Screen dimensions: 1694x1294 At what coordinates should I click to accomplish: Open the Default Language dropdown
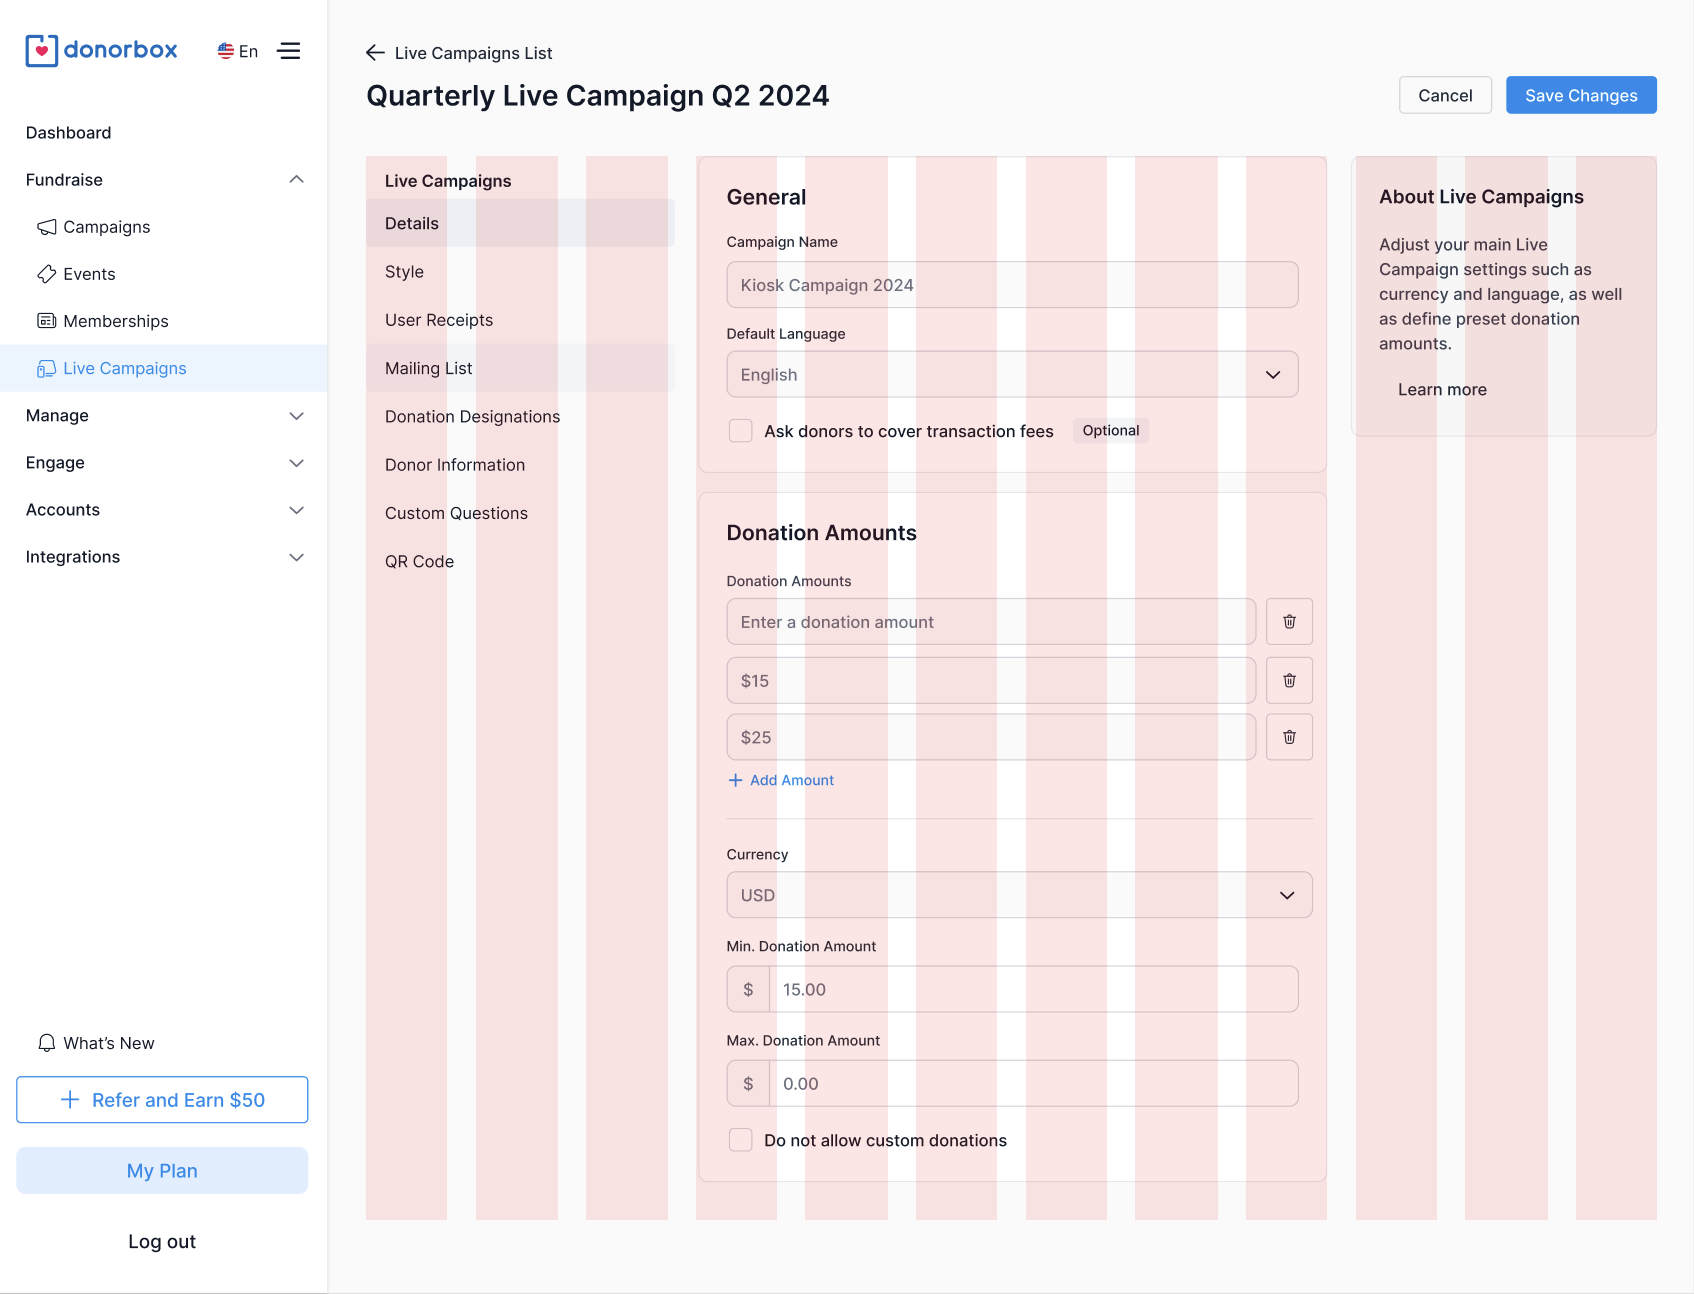point(1012,375)
